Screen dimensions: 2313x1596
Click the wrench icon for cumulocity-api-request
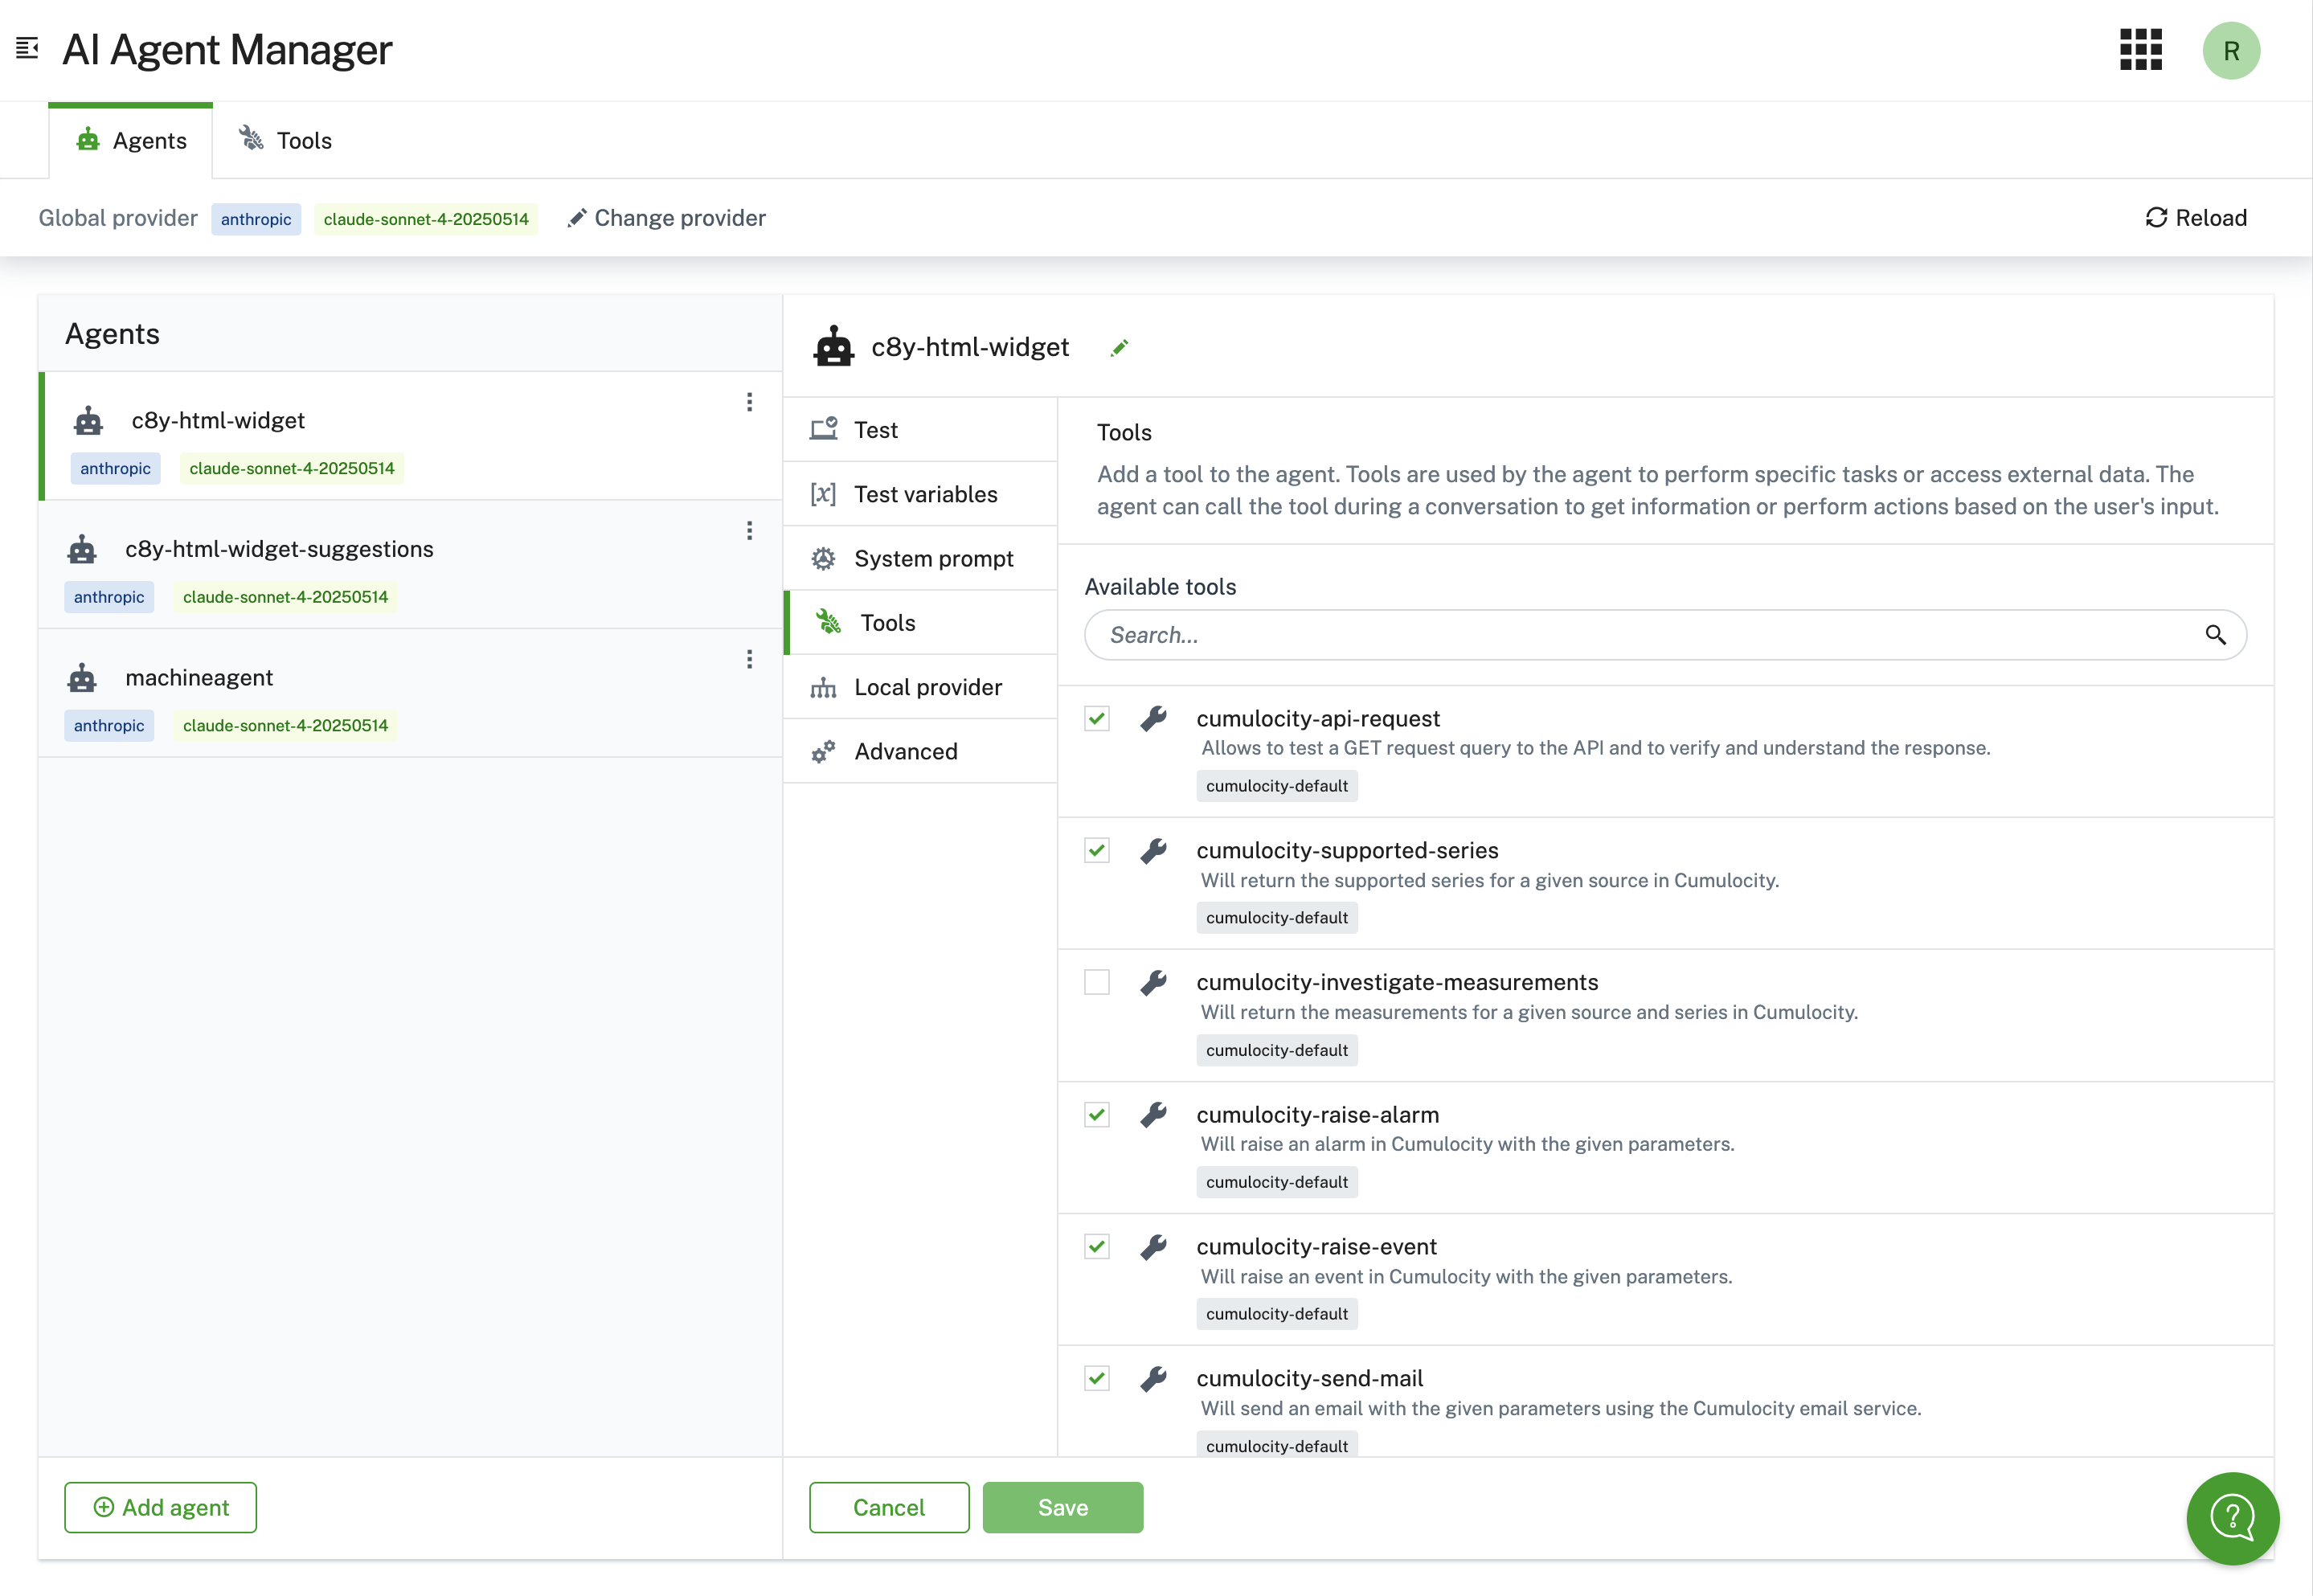pos(1153,718)
